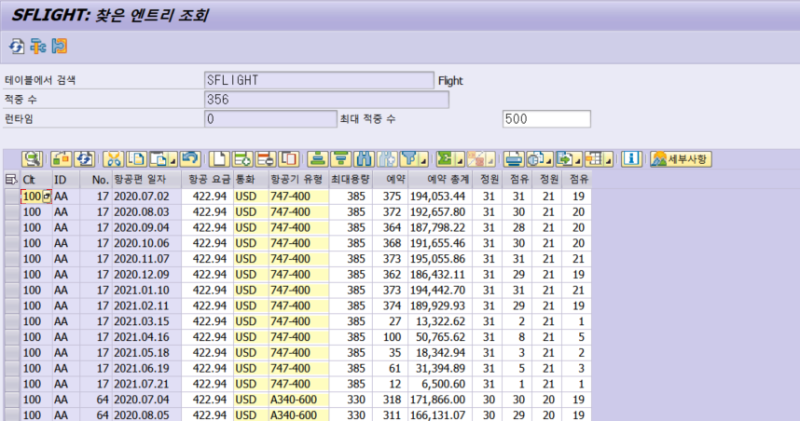Screen dimensions: 800x421
Task: Click the Print icon in grid toolbar
Action: point(513,159)
